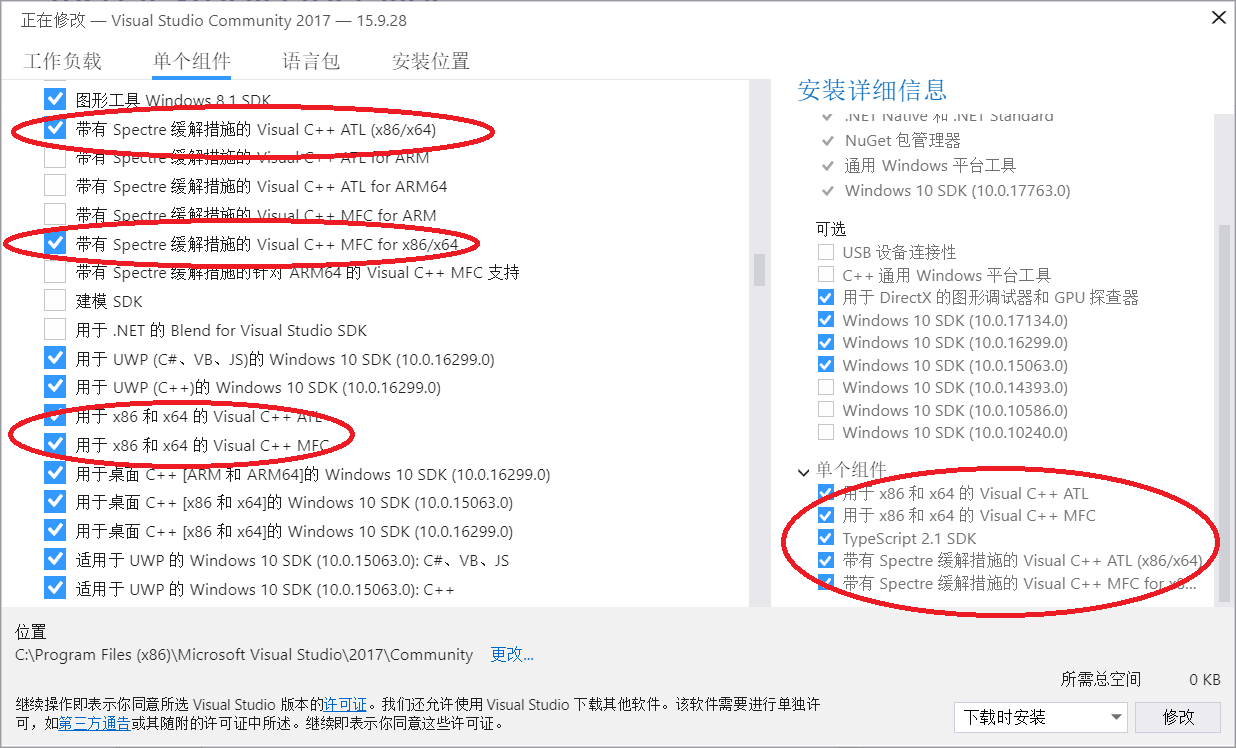1236x748 pixels.
Task: Check Spectre ARM64 的 Visual C++ MFC 支持
Action: pos(55,272)
